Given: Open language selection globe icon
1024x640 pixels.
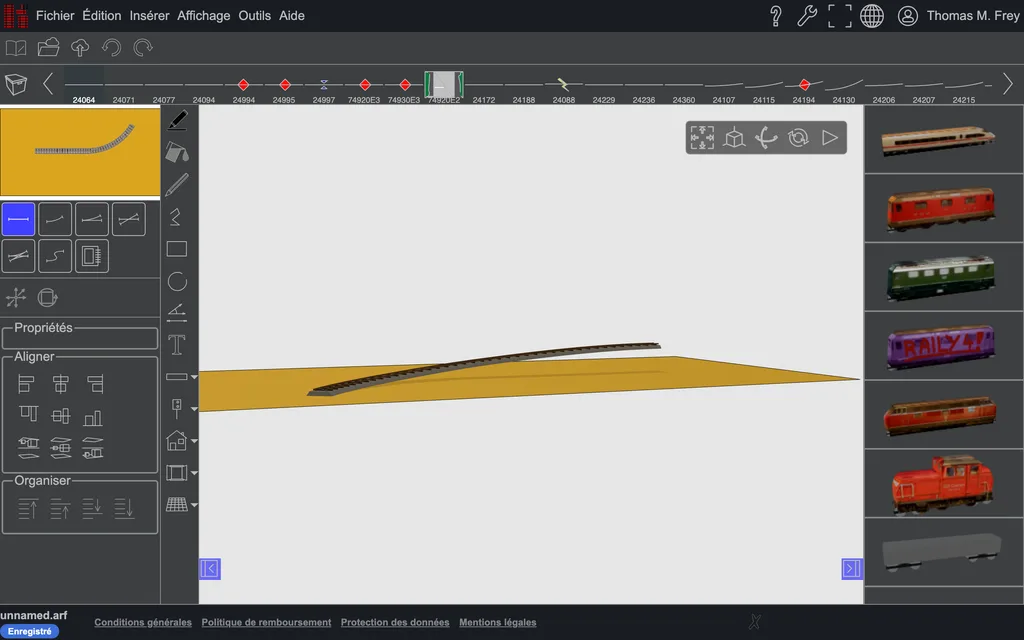Looking at the screenshot, I should click(x=872, y=16).
